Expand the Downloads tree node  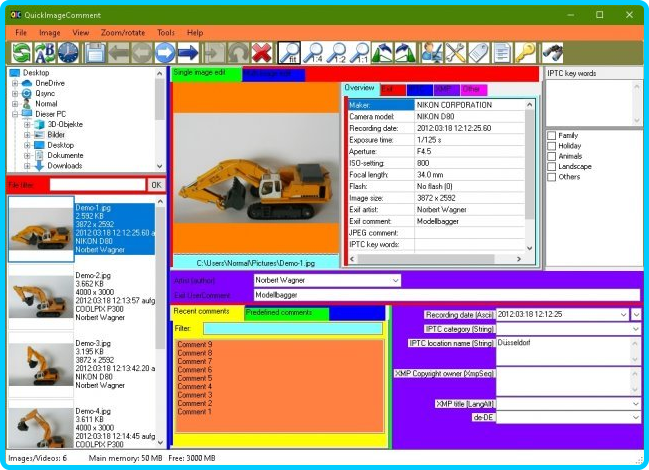click(27, 166)
